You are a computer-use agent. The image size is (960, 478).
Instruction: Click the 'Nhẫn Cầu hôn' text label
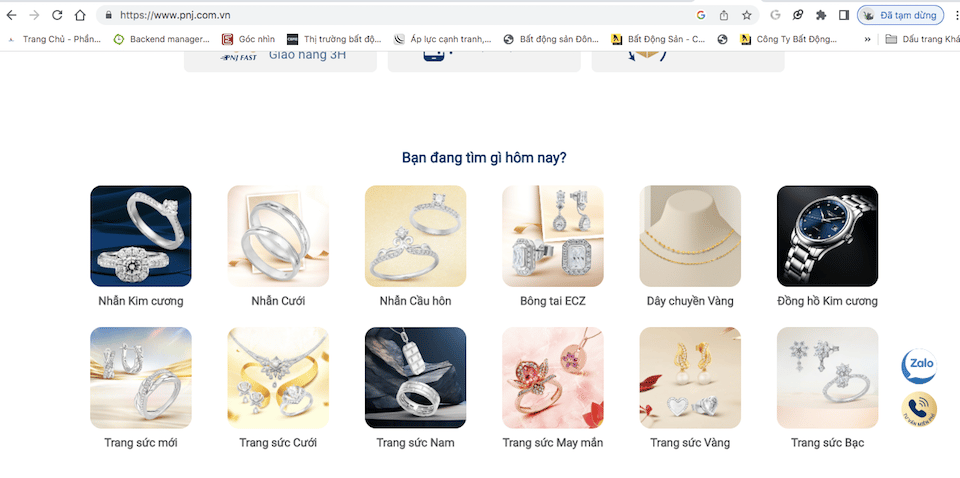click(x=416, y=301)
